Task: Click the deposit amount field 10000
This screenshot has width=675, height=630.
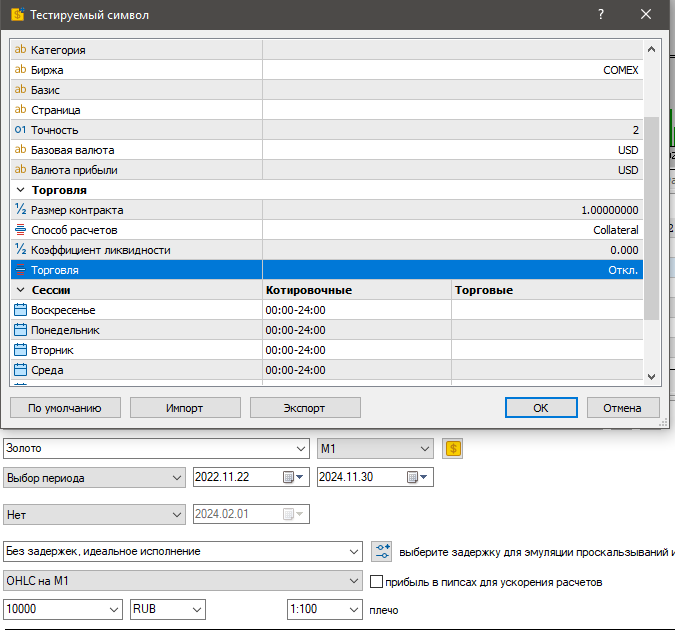Action: 55,609
